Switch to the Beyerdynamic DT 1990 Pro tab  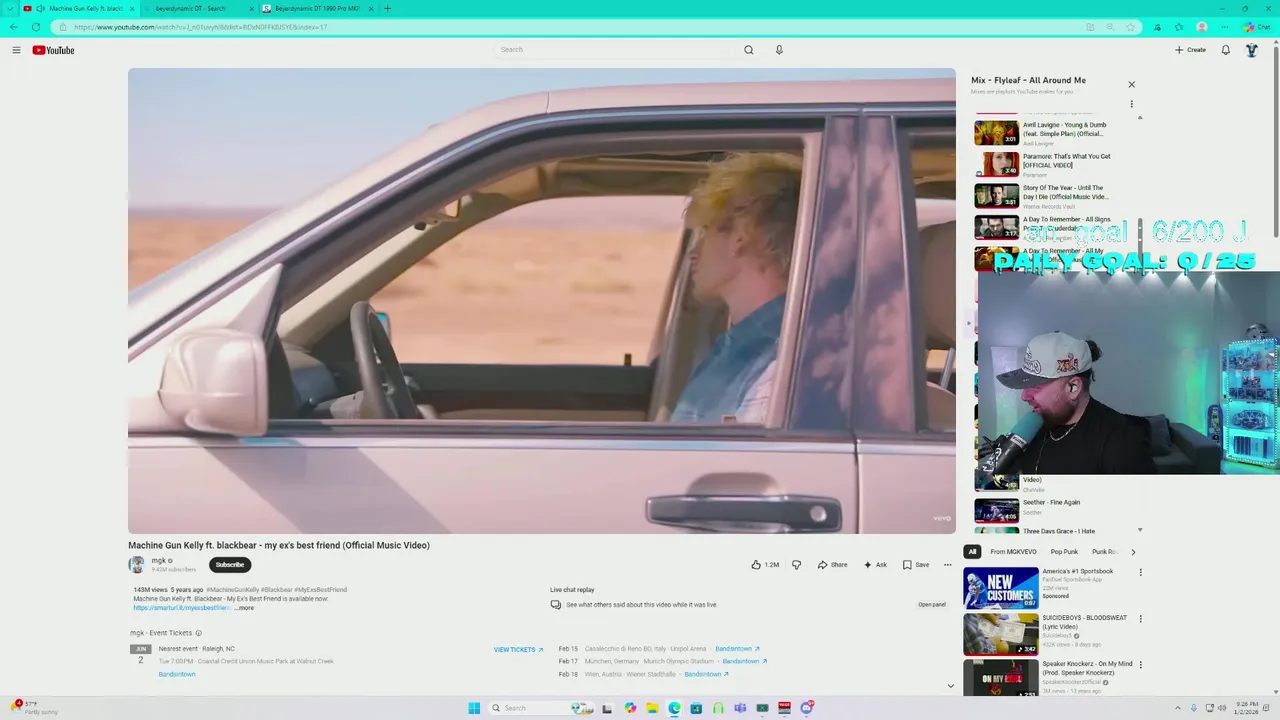[x=317, y=8]
